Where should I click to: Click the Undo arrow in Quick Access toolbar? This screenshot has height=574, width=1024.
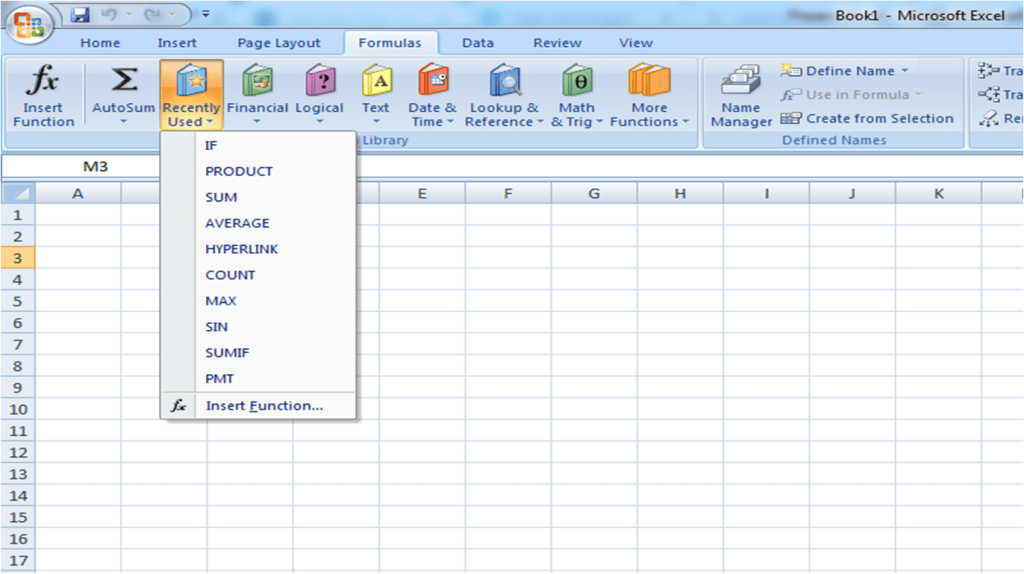tap(109, 14)
